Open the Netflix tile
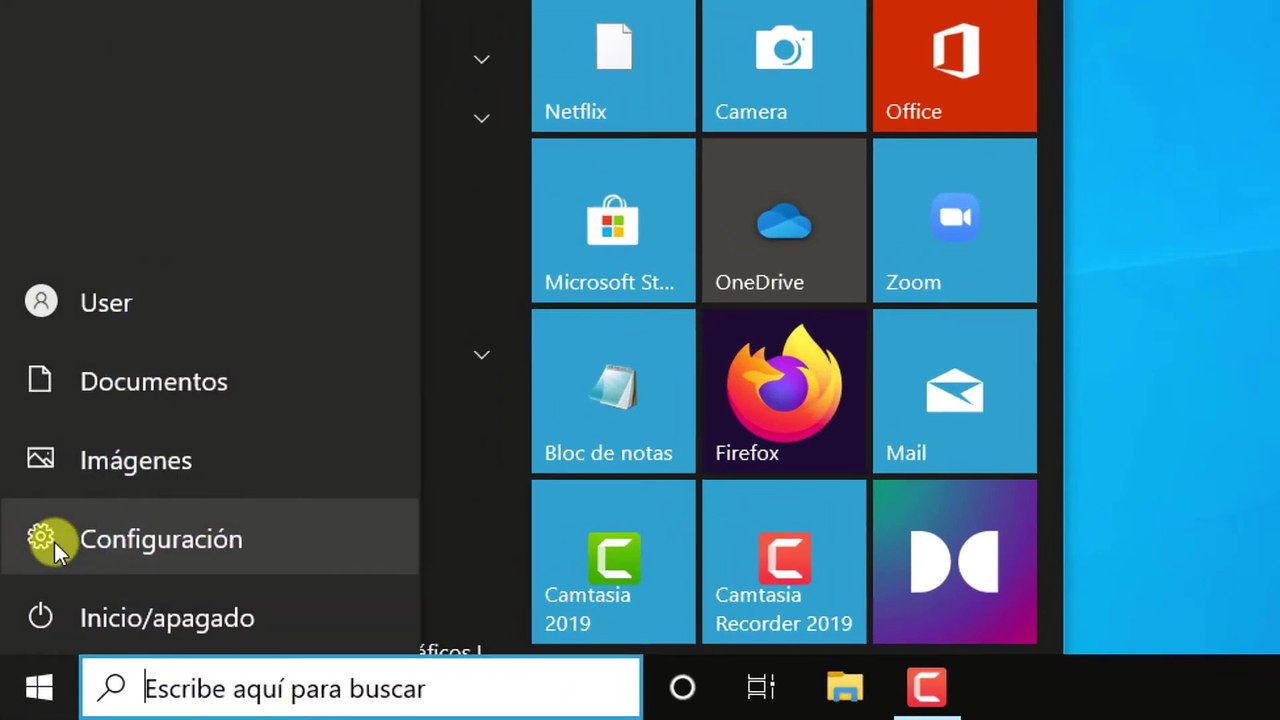This screenshot has width=1280, height=720. pos(613,66)
